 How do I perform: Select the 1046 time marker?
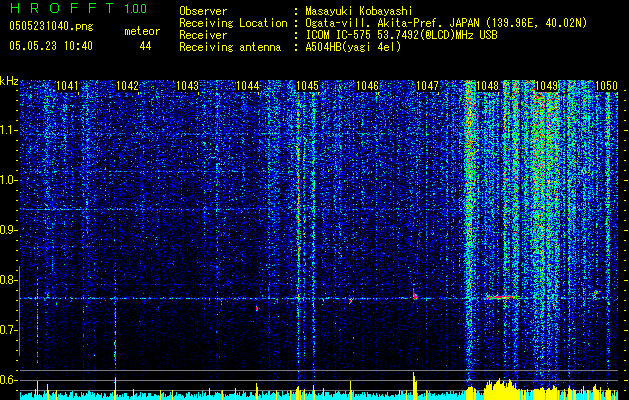367,86
